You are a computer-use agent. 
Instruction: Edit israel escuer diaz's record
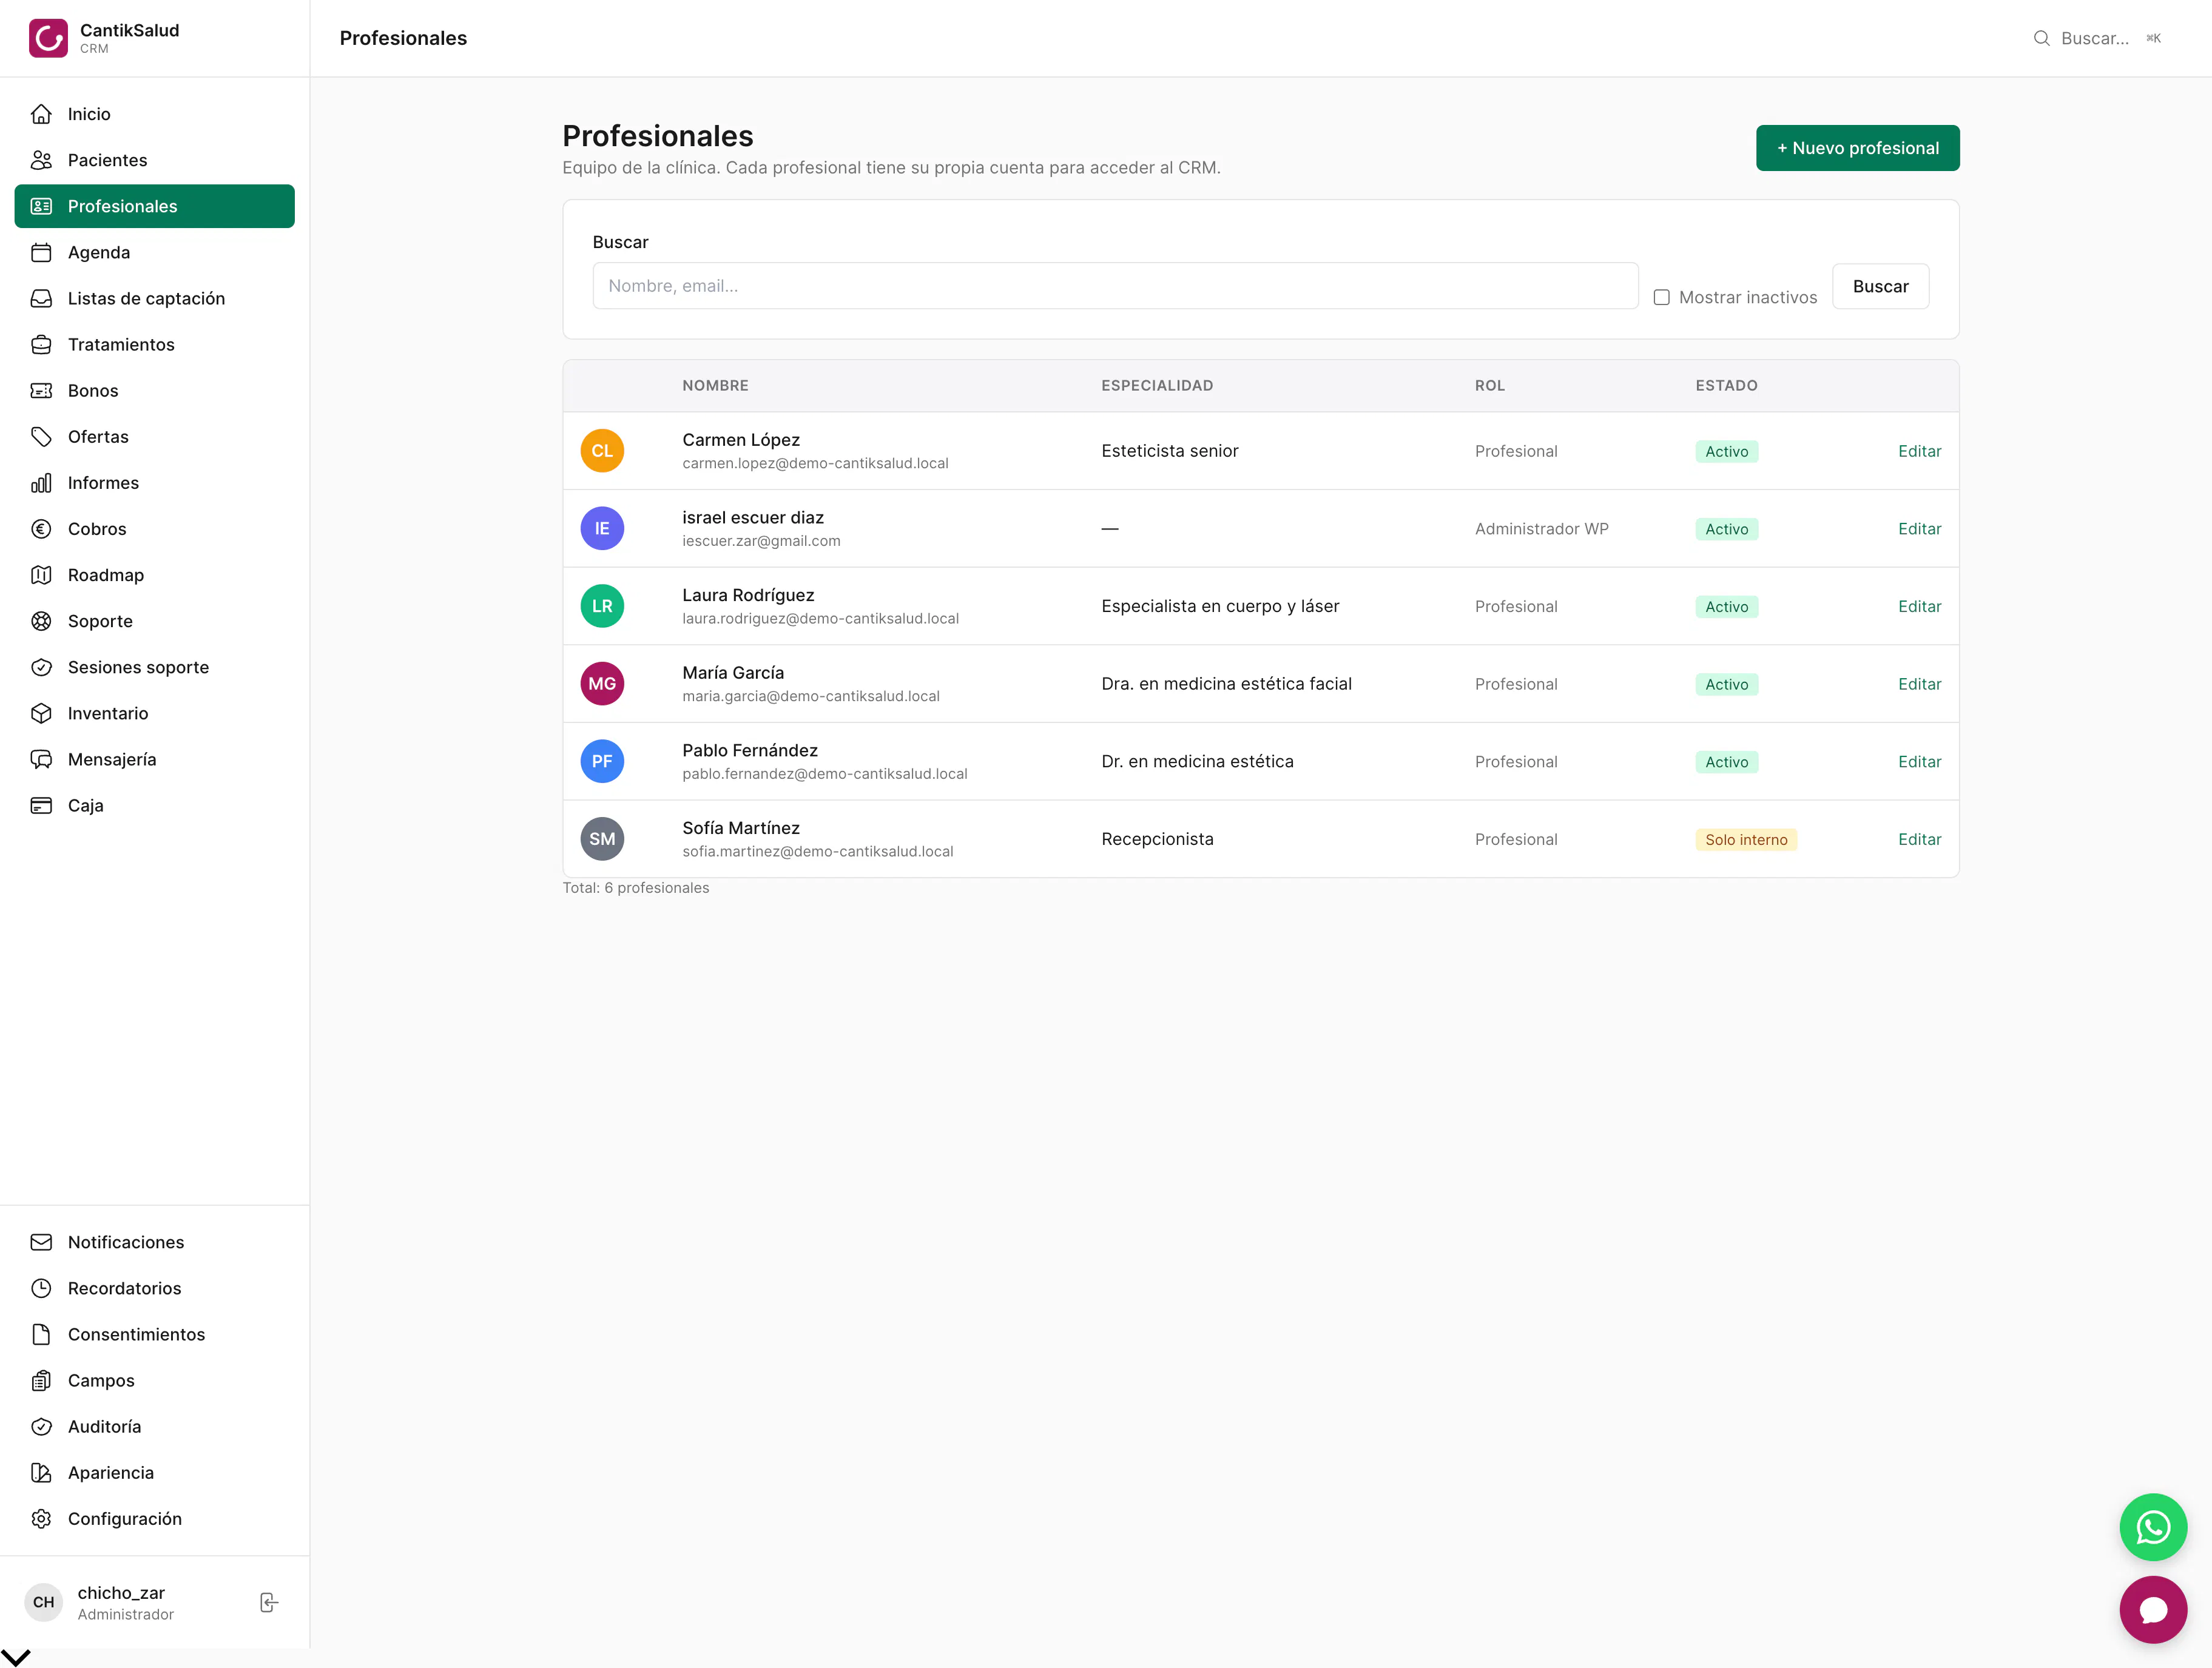coord(1919,529)
